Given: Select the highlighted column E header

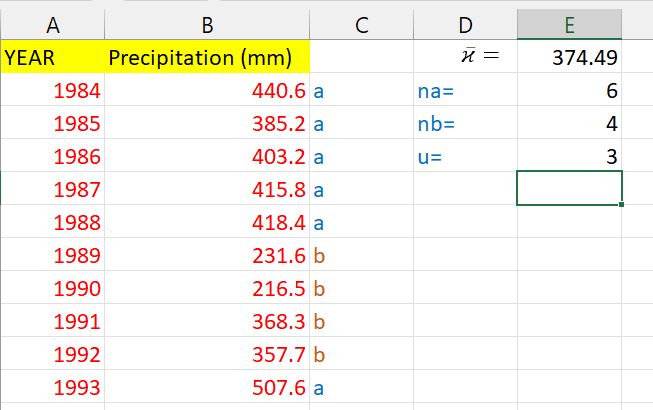Looking at the screenshot, I should point(569,26).
